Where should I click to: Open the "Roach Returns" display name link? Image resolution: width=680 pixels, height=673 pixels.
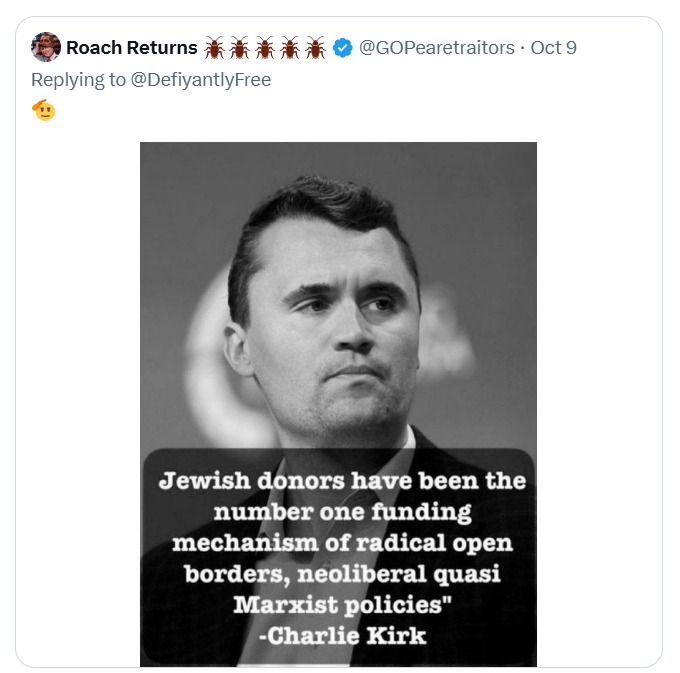click(131, 47)
